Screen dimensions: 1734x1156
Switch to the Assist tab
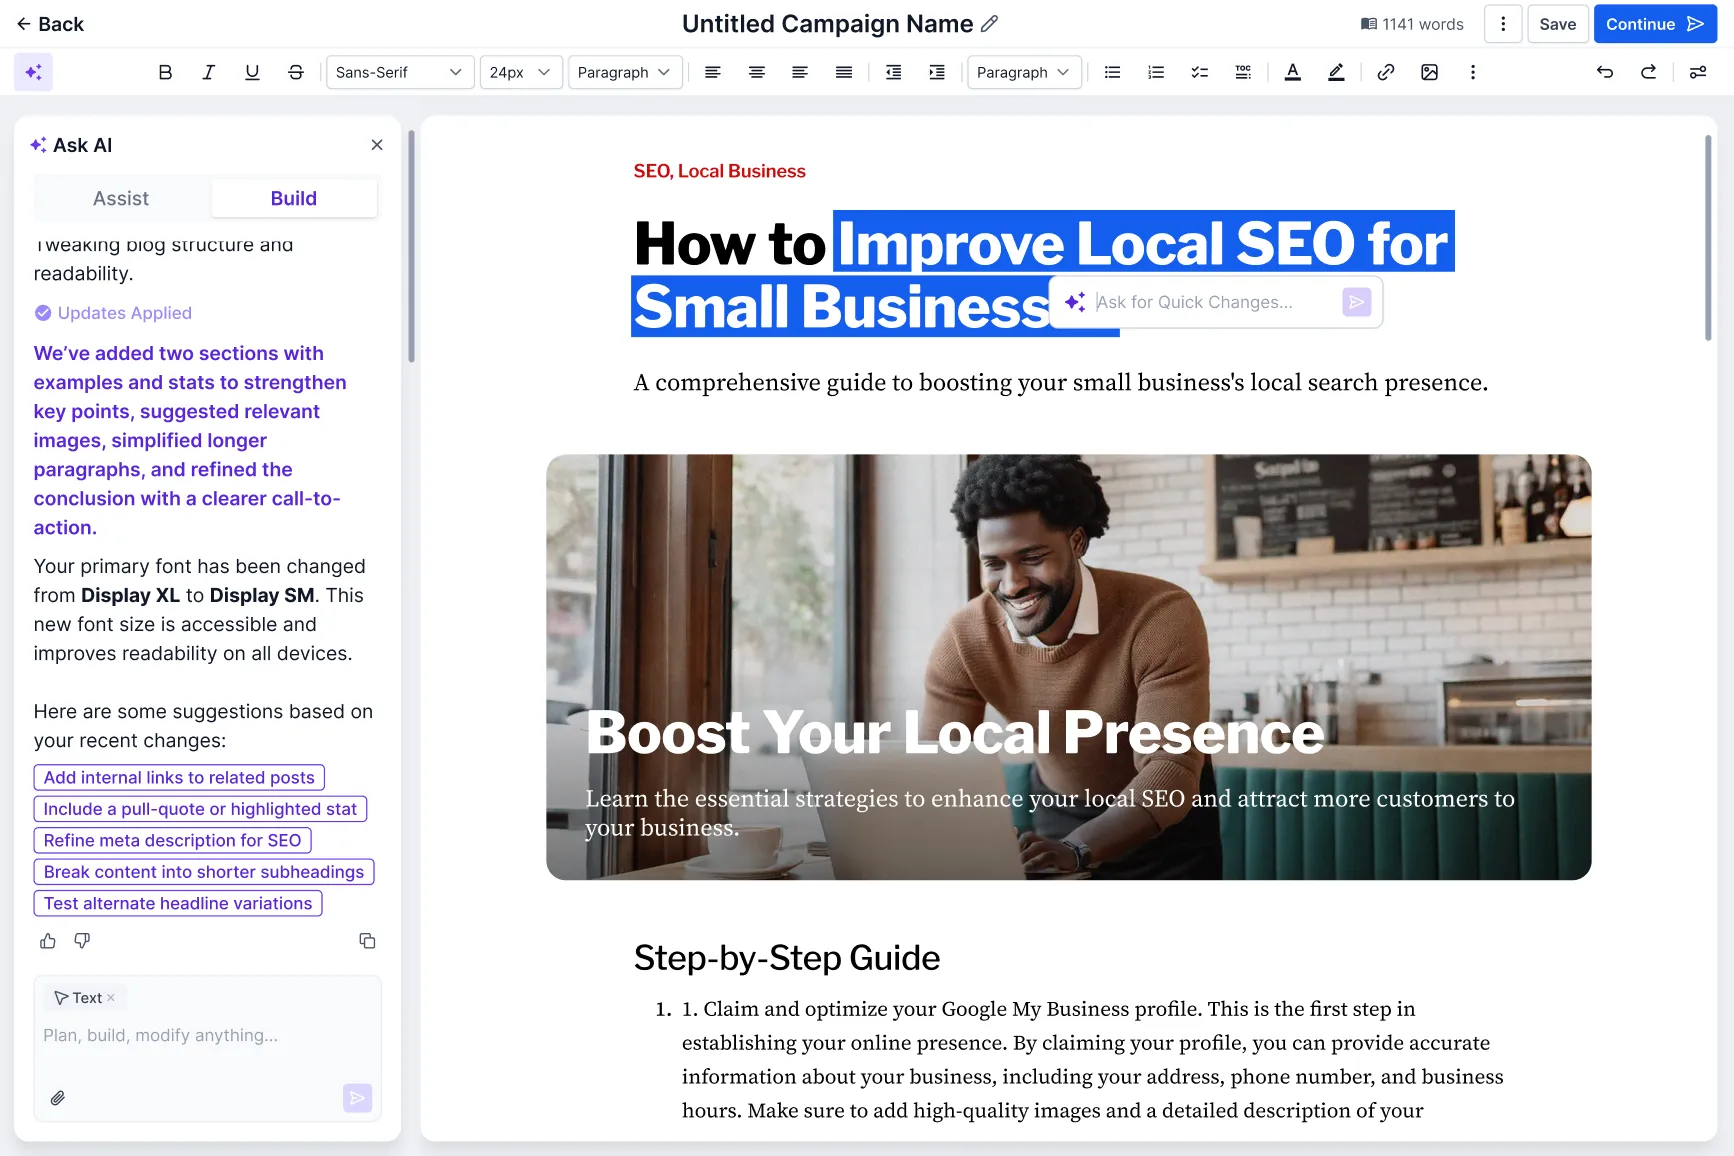(120, 197)
